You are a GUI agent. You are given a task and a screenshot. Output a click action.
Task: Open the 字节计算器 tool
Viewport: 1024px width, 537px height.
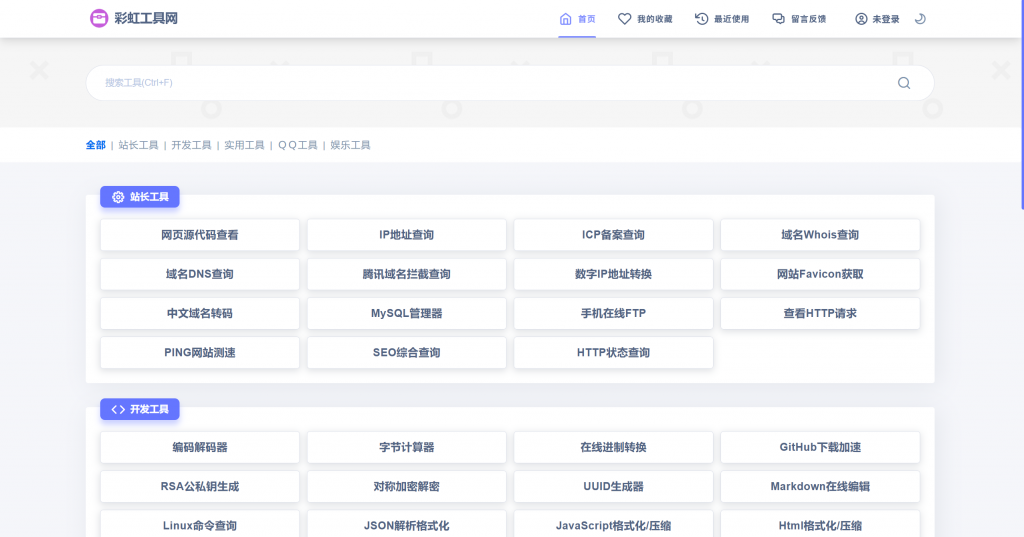(x=406, y=448)
